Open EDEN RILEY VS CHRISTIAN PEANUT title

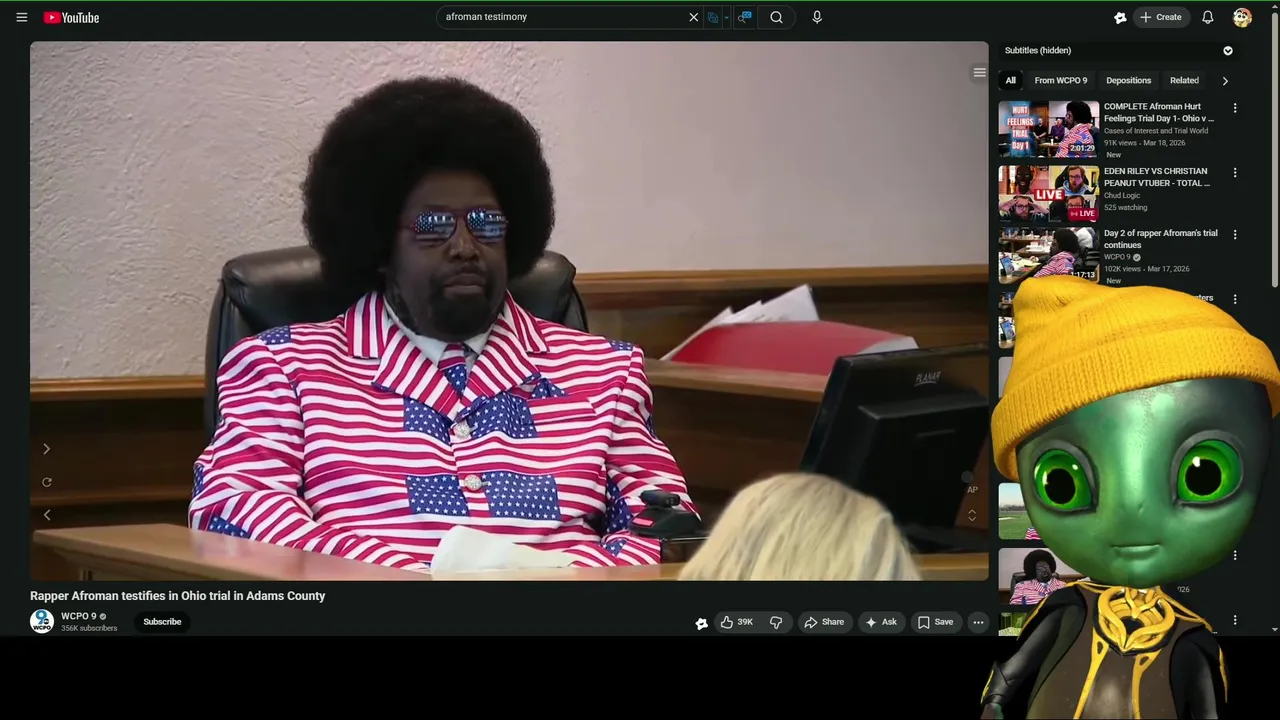coord(1157,177)
